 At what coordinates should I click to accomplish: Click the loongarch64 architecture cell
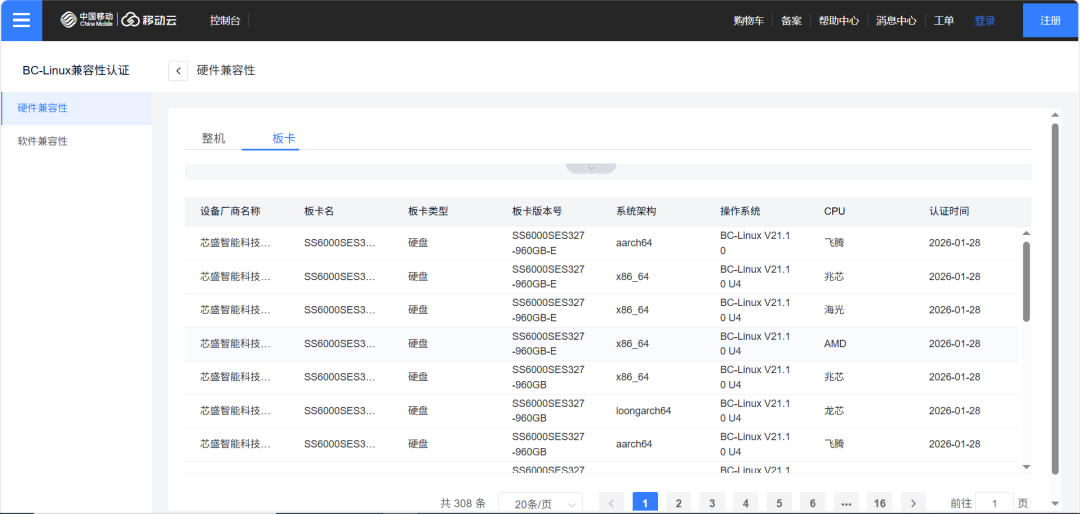coord(643,411)
